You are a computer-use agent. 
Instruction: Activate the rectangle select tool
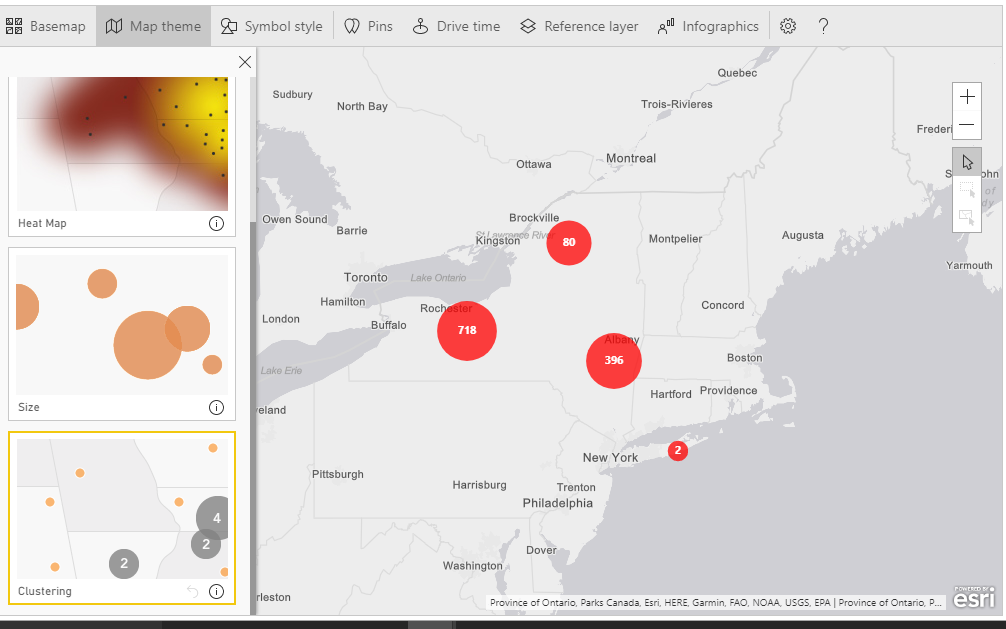pos(967,190)
